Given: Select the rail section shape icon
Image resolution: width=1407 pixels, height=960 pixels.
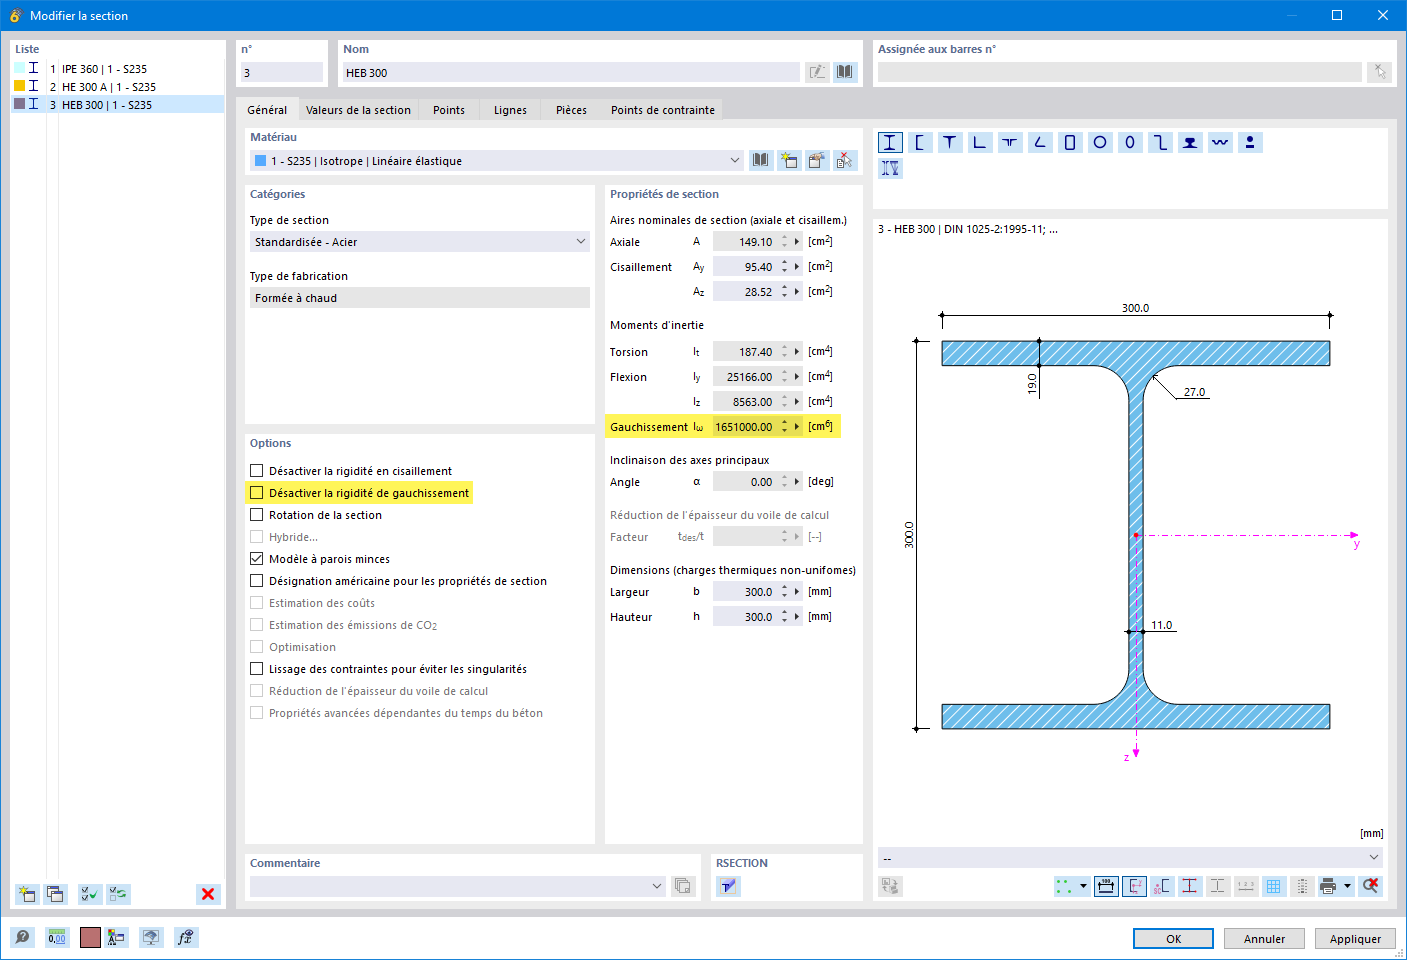Looking at the screenshot, I should (1190, 142).
